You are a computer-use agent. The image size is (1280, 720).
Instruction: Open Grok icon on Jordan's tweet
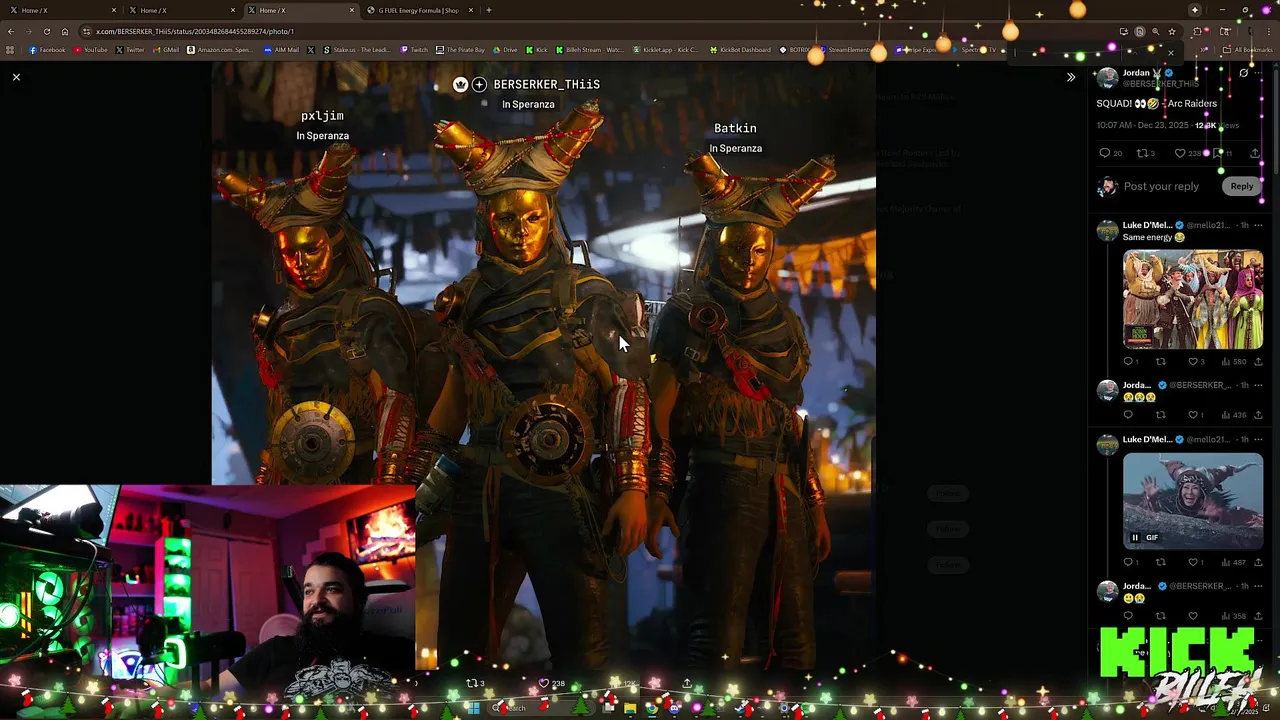click(1243, 73)
